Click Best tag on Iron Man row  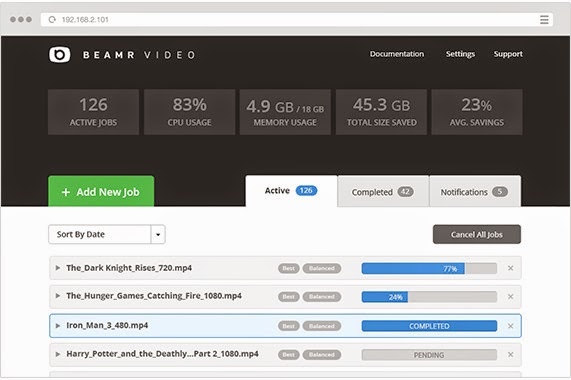[x=289, y=326]
